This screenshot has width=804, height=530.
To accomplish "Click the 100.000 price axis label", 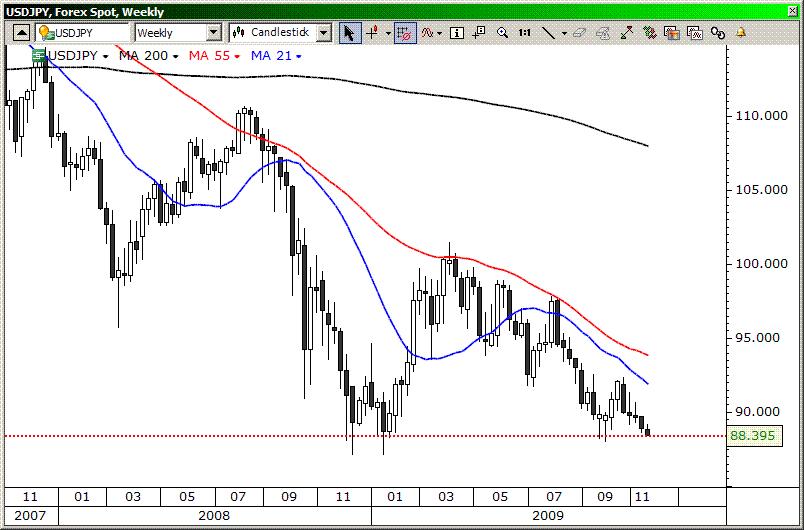I will [761, 264].
